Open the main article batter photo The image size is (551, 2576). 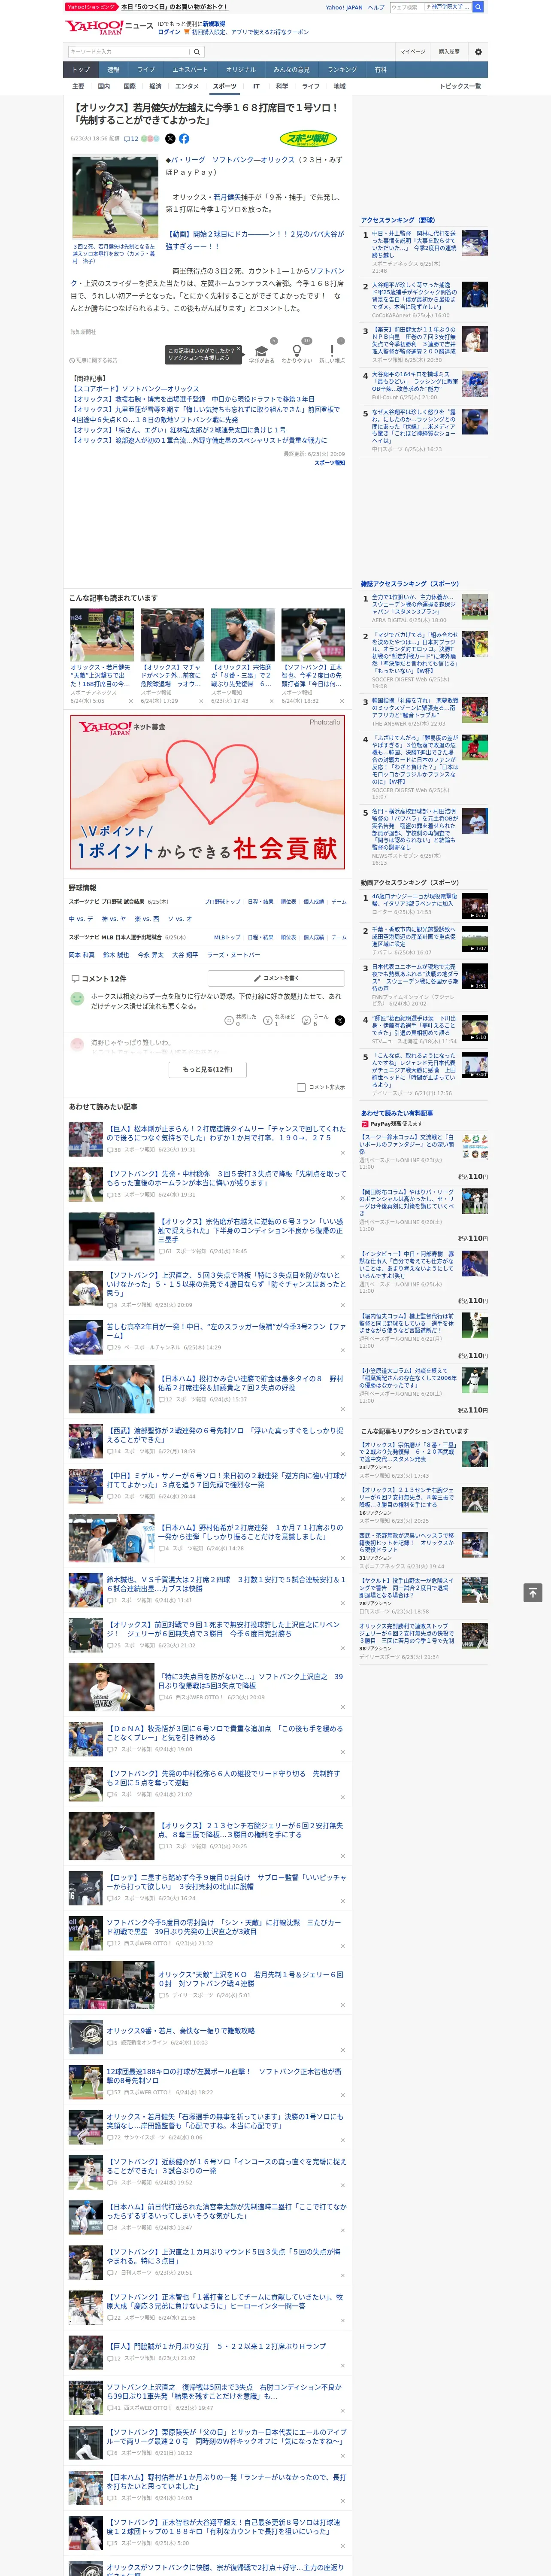115,197
